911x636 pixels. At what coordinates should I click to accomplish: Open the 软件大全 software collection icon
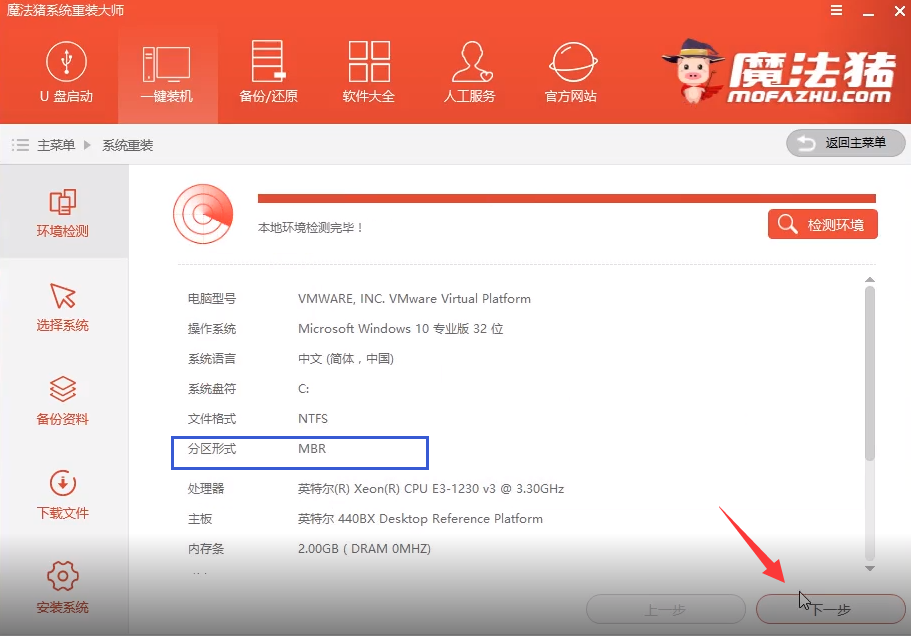point(368,73)
